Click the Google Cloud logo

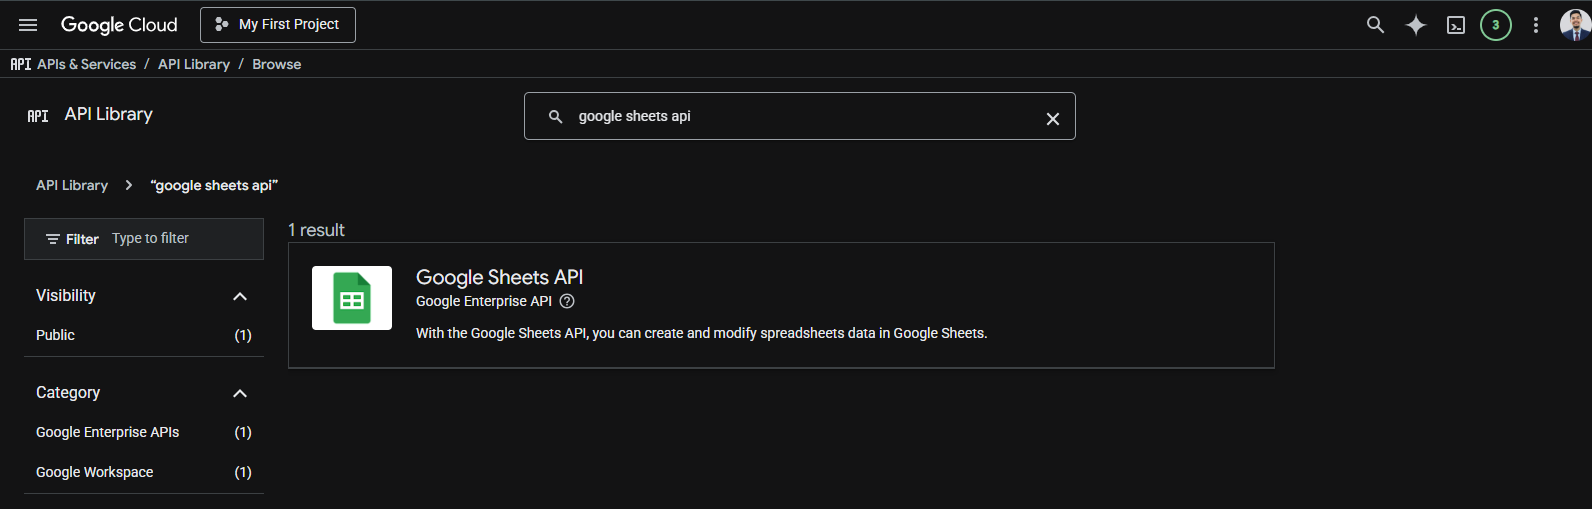pyautogui.click(x=119, y=25)
